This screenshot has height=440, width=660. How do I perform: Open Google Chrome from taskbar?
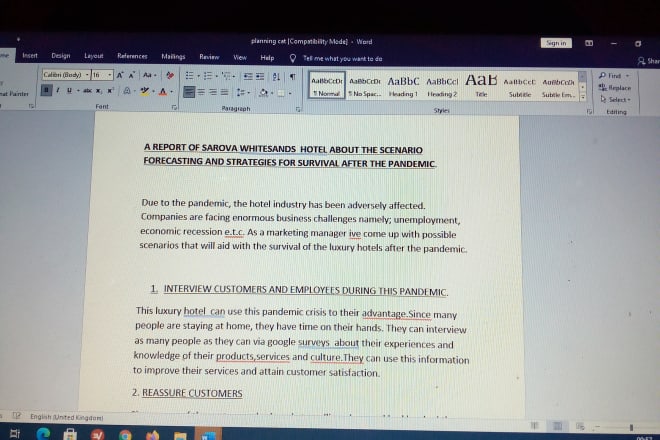(x=125, y=435)
